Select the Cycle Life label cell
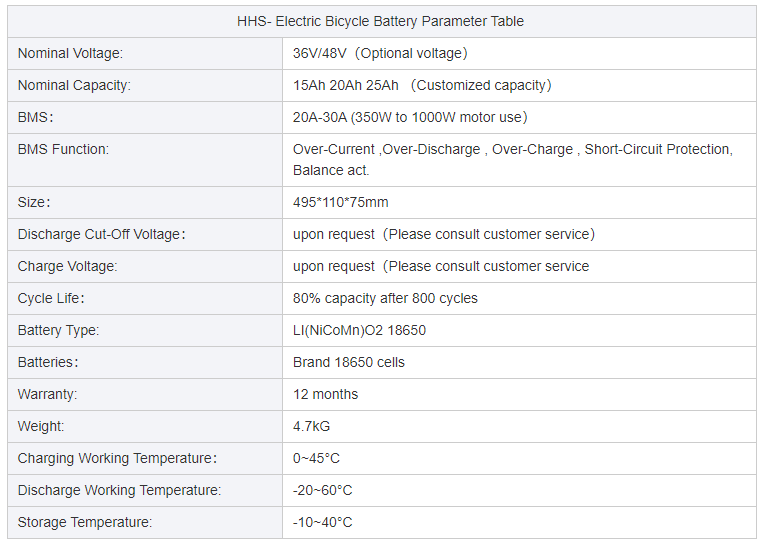 click(52, 298)
